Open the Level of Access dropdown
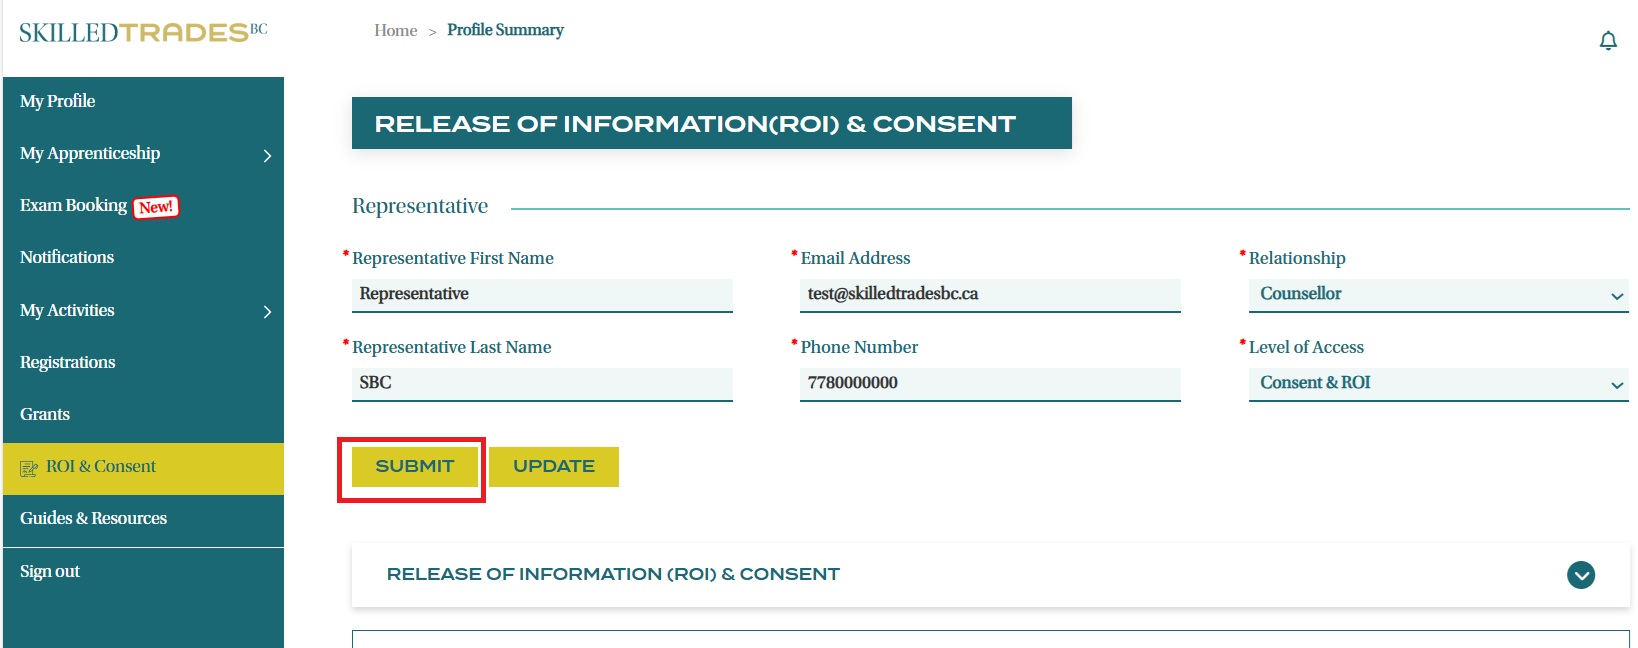 1438,383
